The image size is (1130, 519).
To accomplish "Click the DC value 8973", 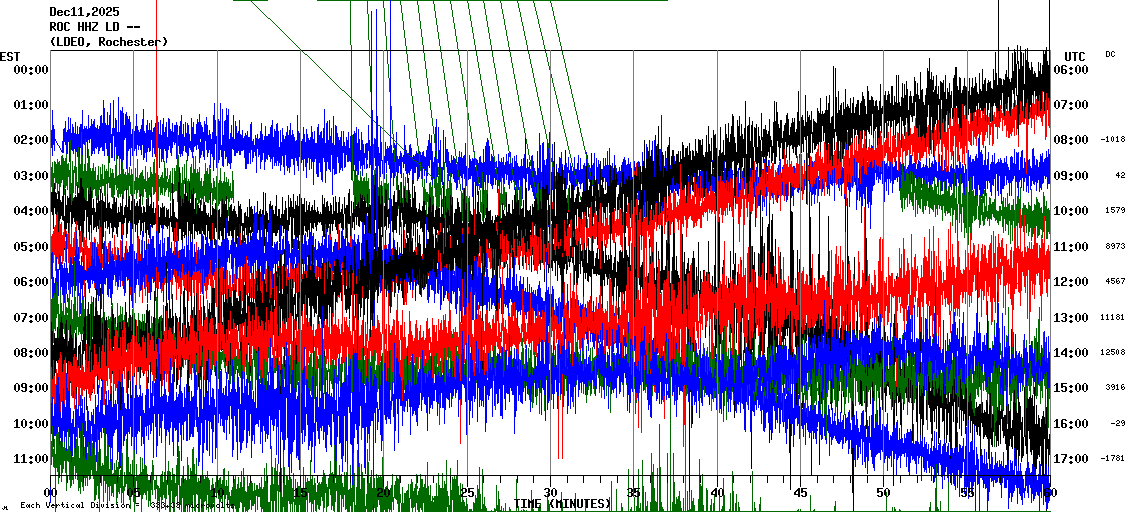I will click(1113, 246).
